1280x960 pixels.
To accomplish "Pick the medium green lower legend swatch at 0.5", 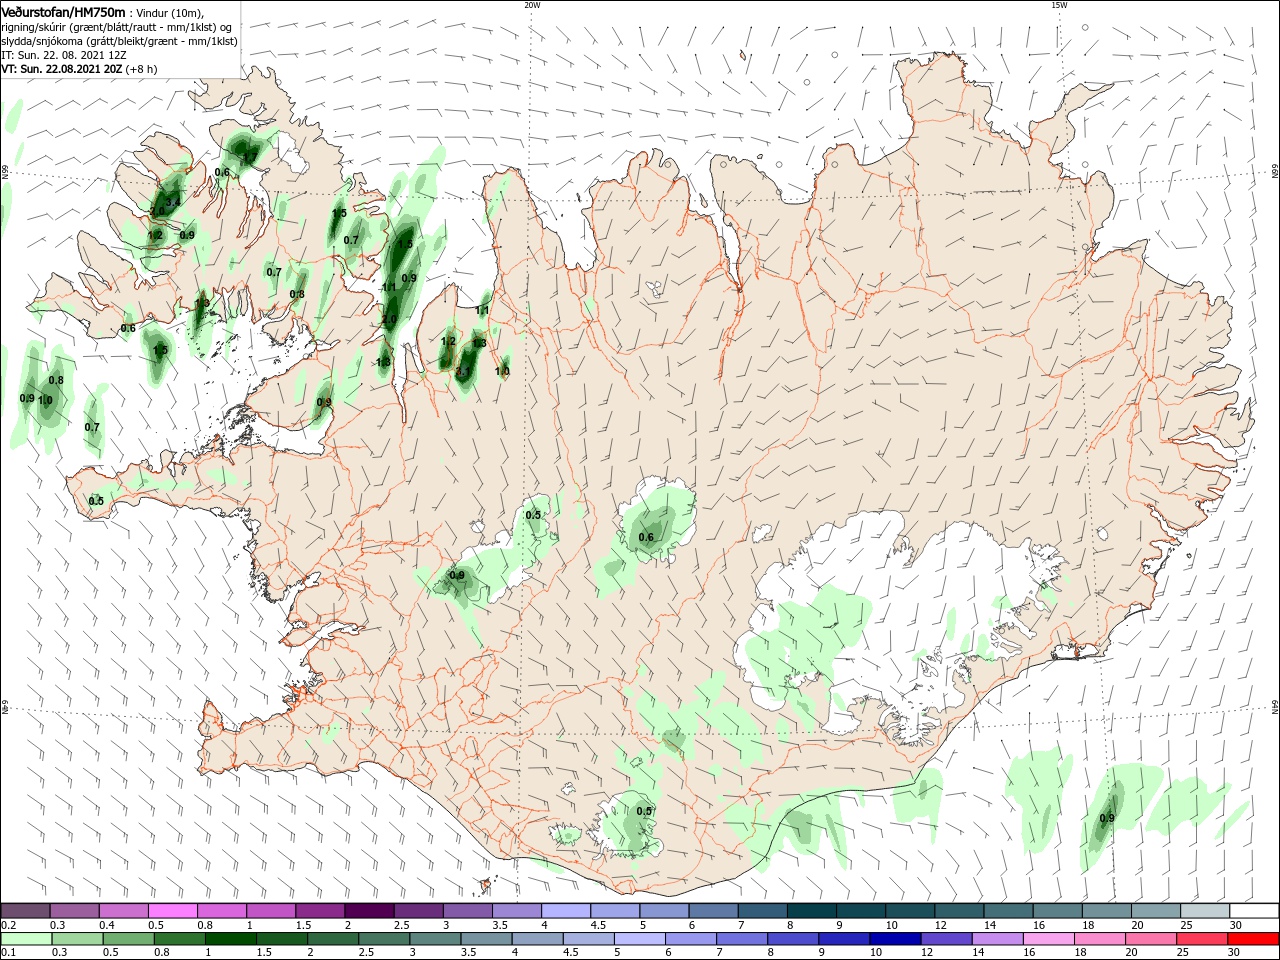I will point(128,939).
